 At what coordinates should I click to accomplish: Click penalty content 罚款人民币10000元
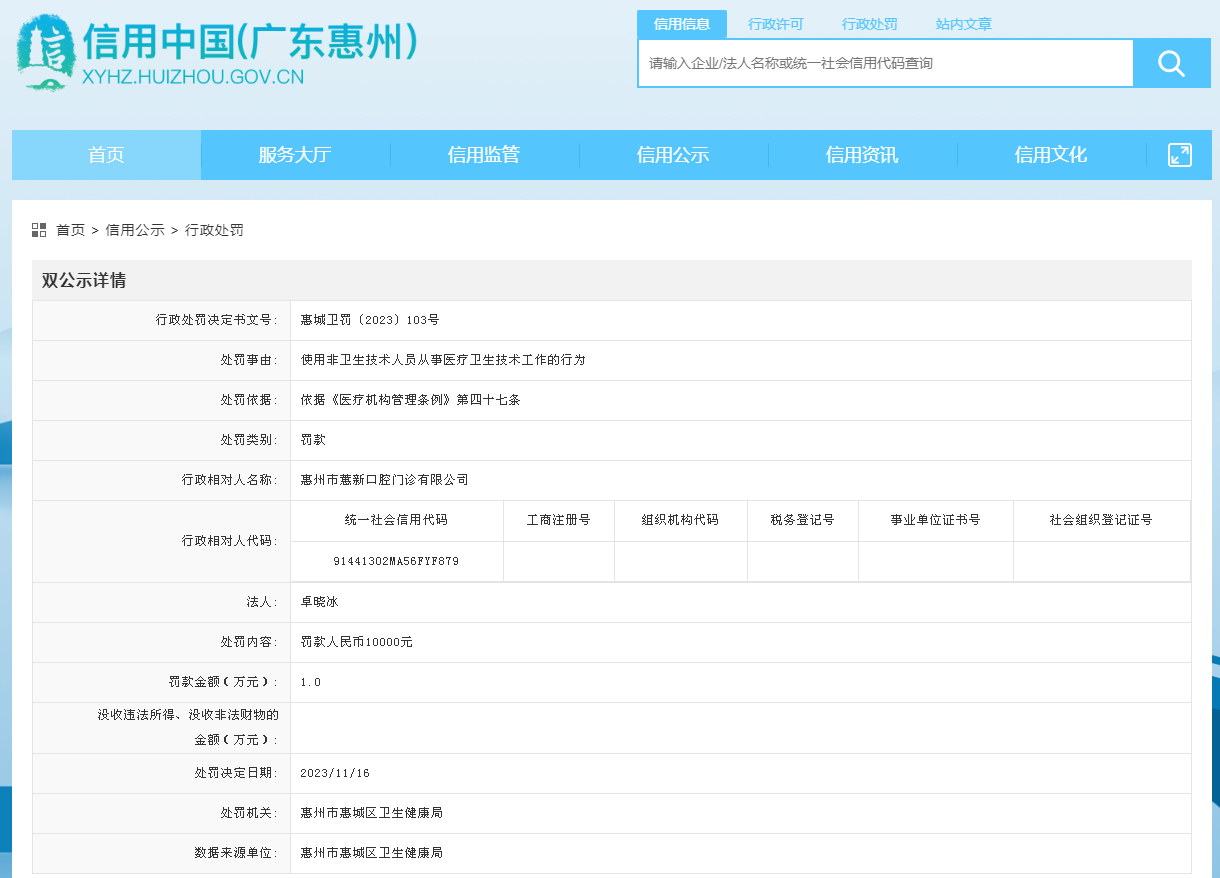[x=357, y=642]
